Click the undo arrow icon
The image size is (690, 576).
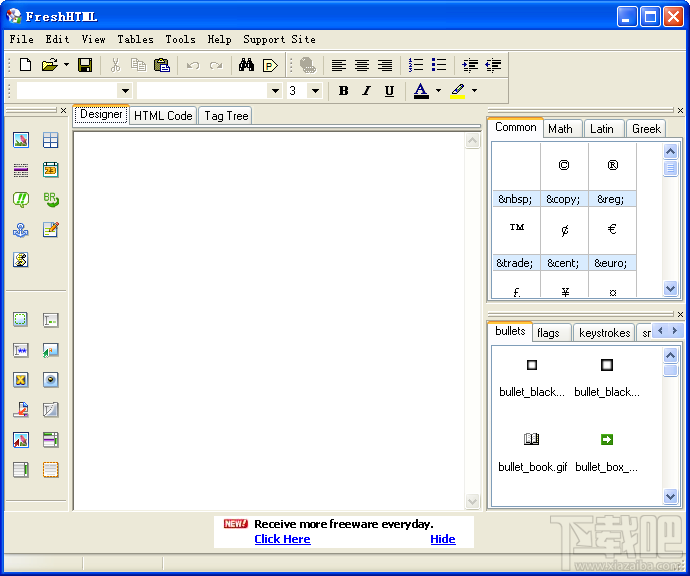tap(193, 66)
